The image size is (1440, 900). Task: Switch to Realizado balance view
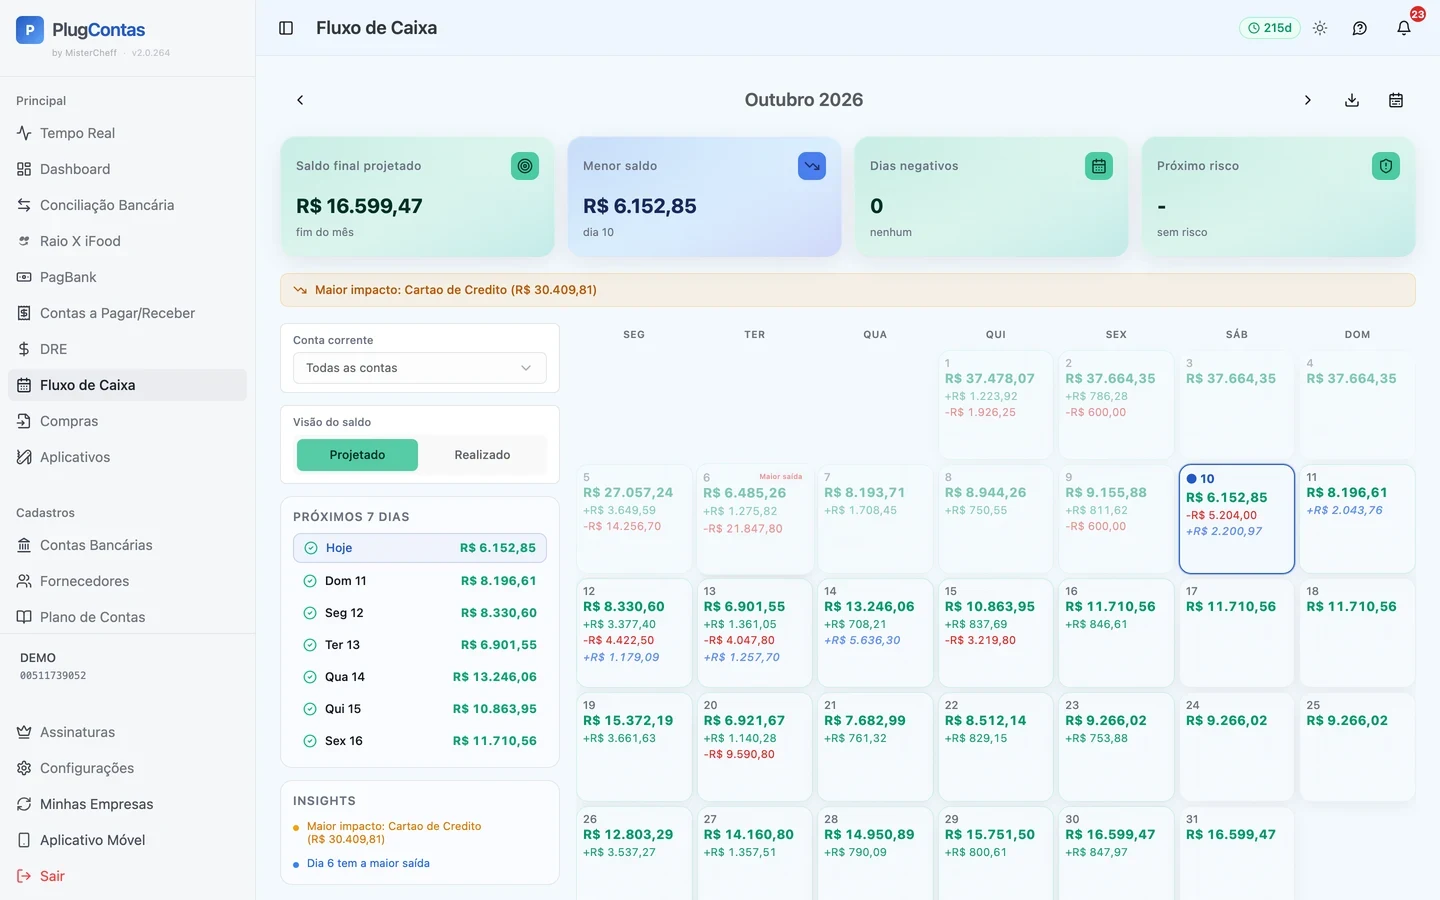click(482, 455)
